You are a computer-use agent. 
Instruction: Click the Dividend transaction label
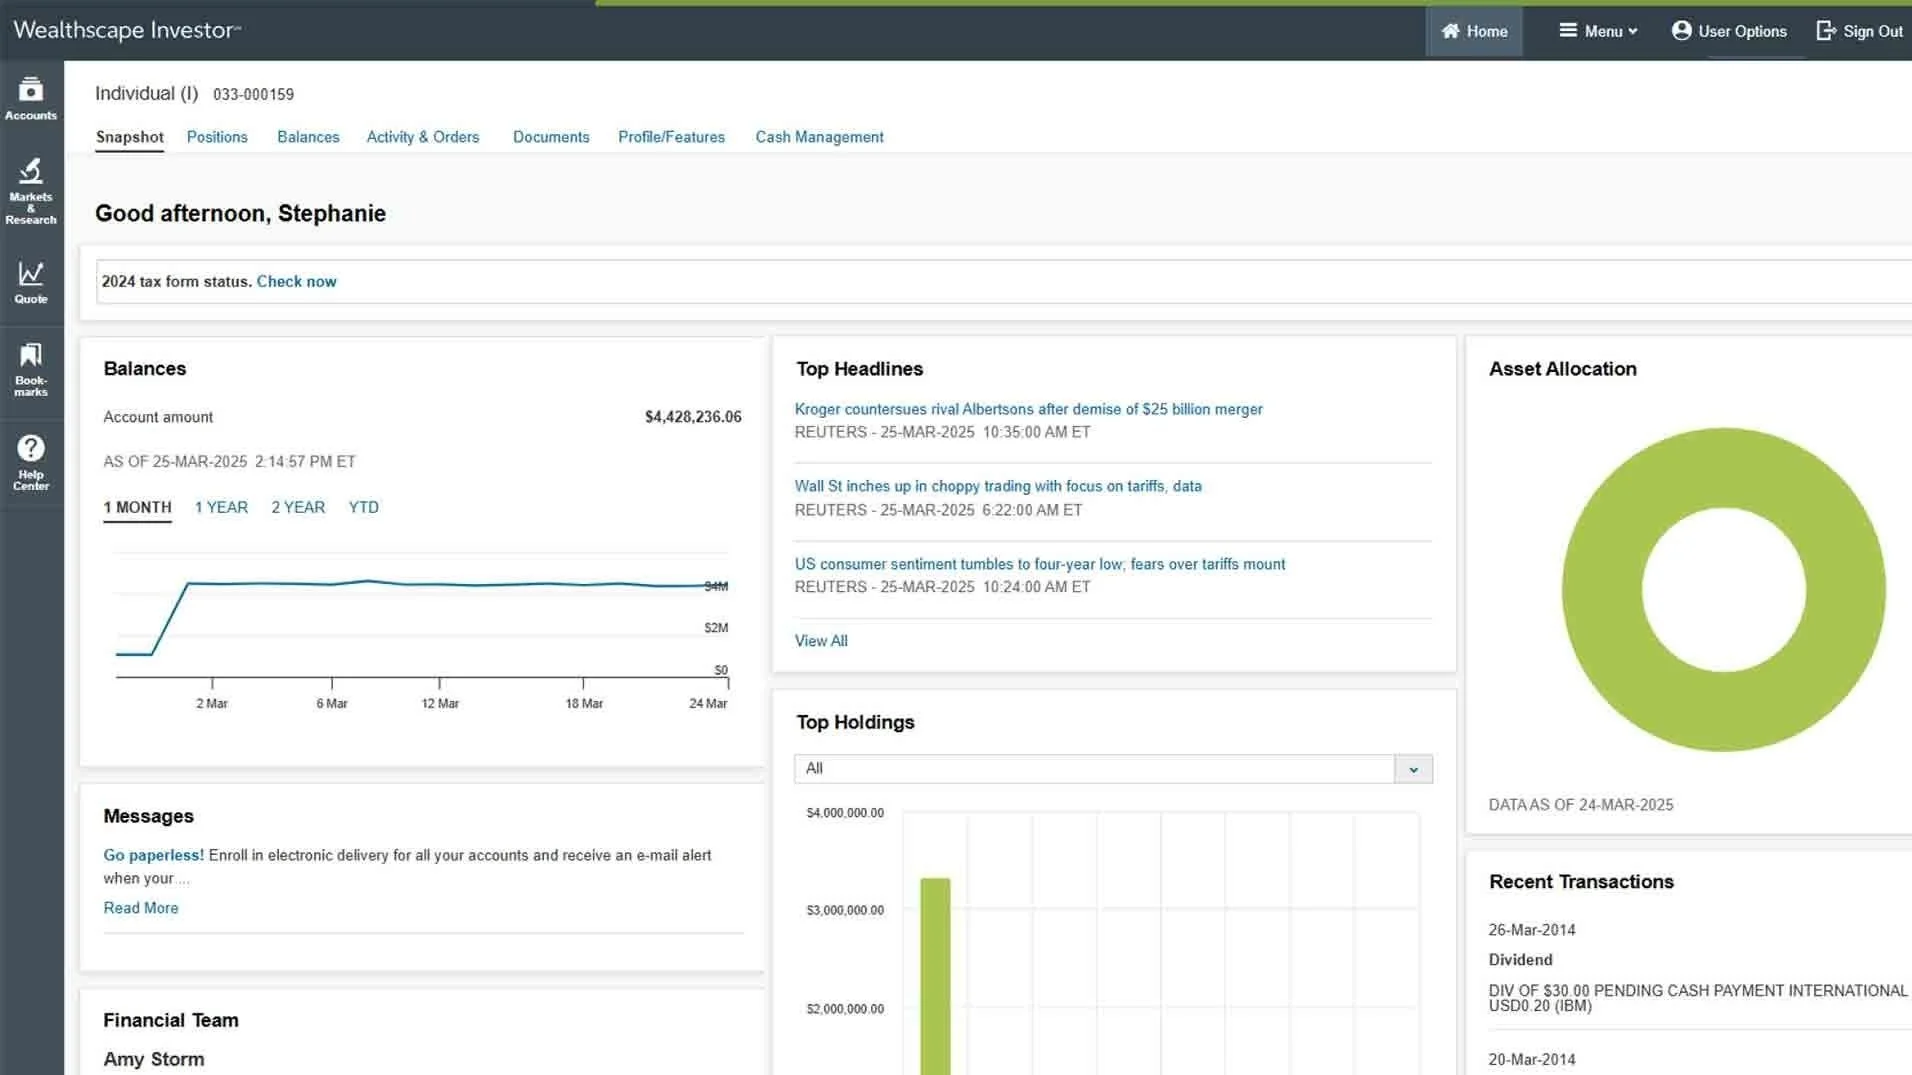(x=1520, y=960)
